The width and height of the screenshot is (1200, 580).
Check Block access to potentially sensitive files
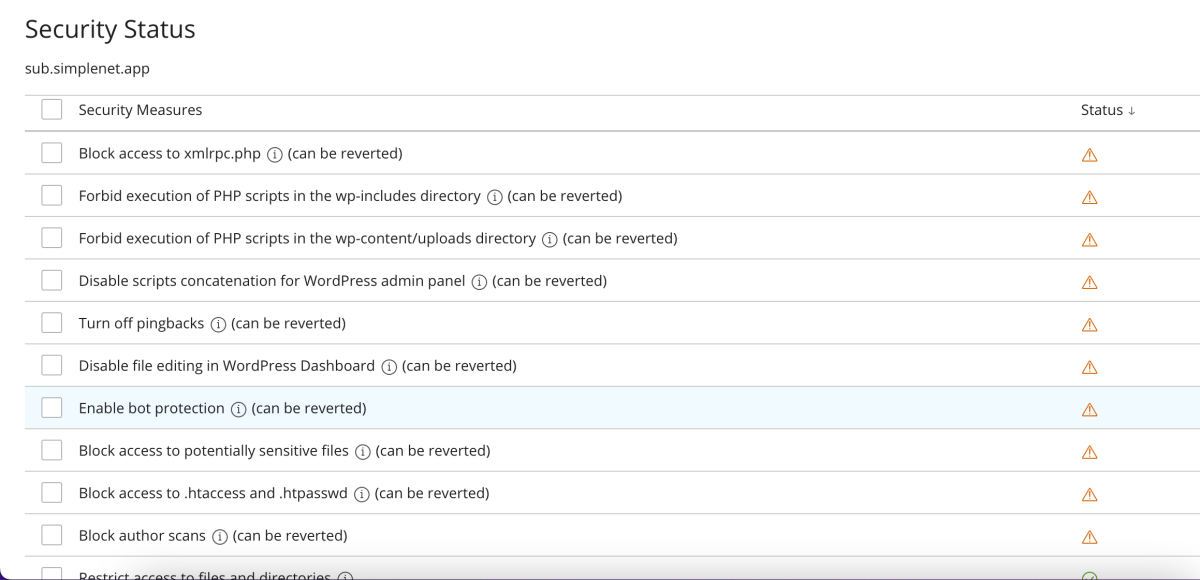pyautogui.click(x=52, y=451)
